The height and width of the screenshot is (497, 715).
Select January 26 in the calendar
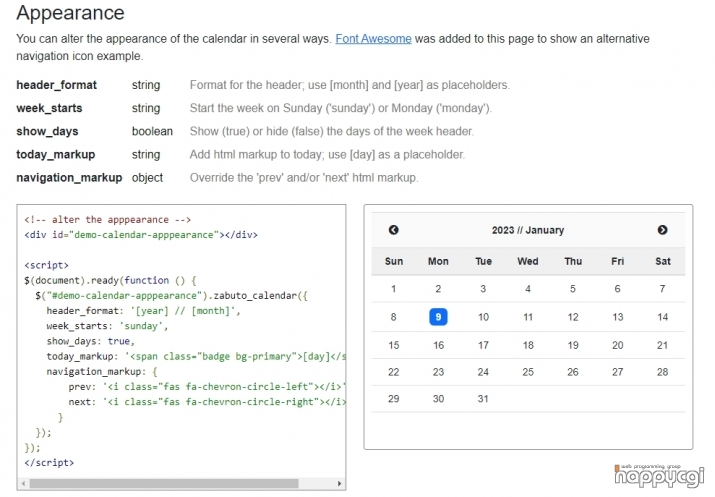click(573, 372)
